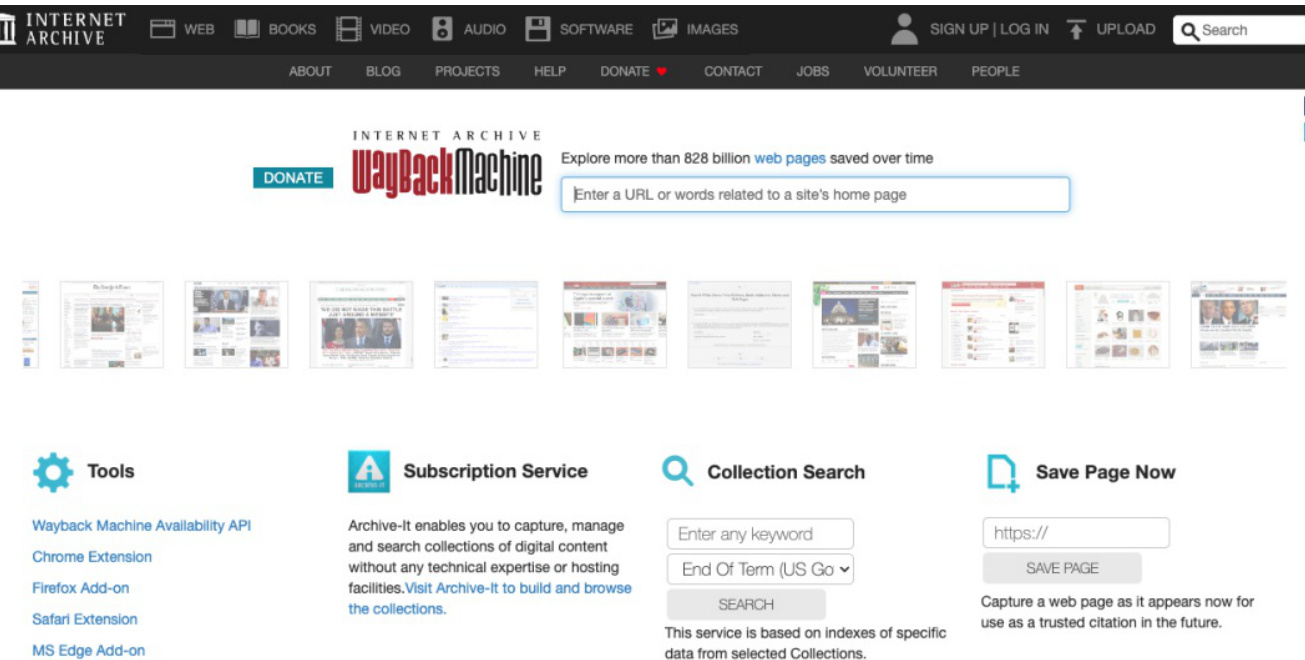Click the Images picture icon
This screenshot has width=1305, height=660.
[665, 29]
